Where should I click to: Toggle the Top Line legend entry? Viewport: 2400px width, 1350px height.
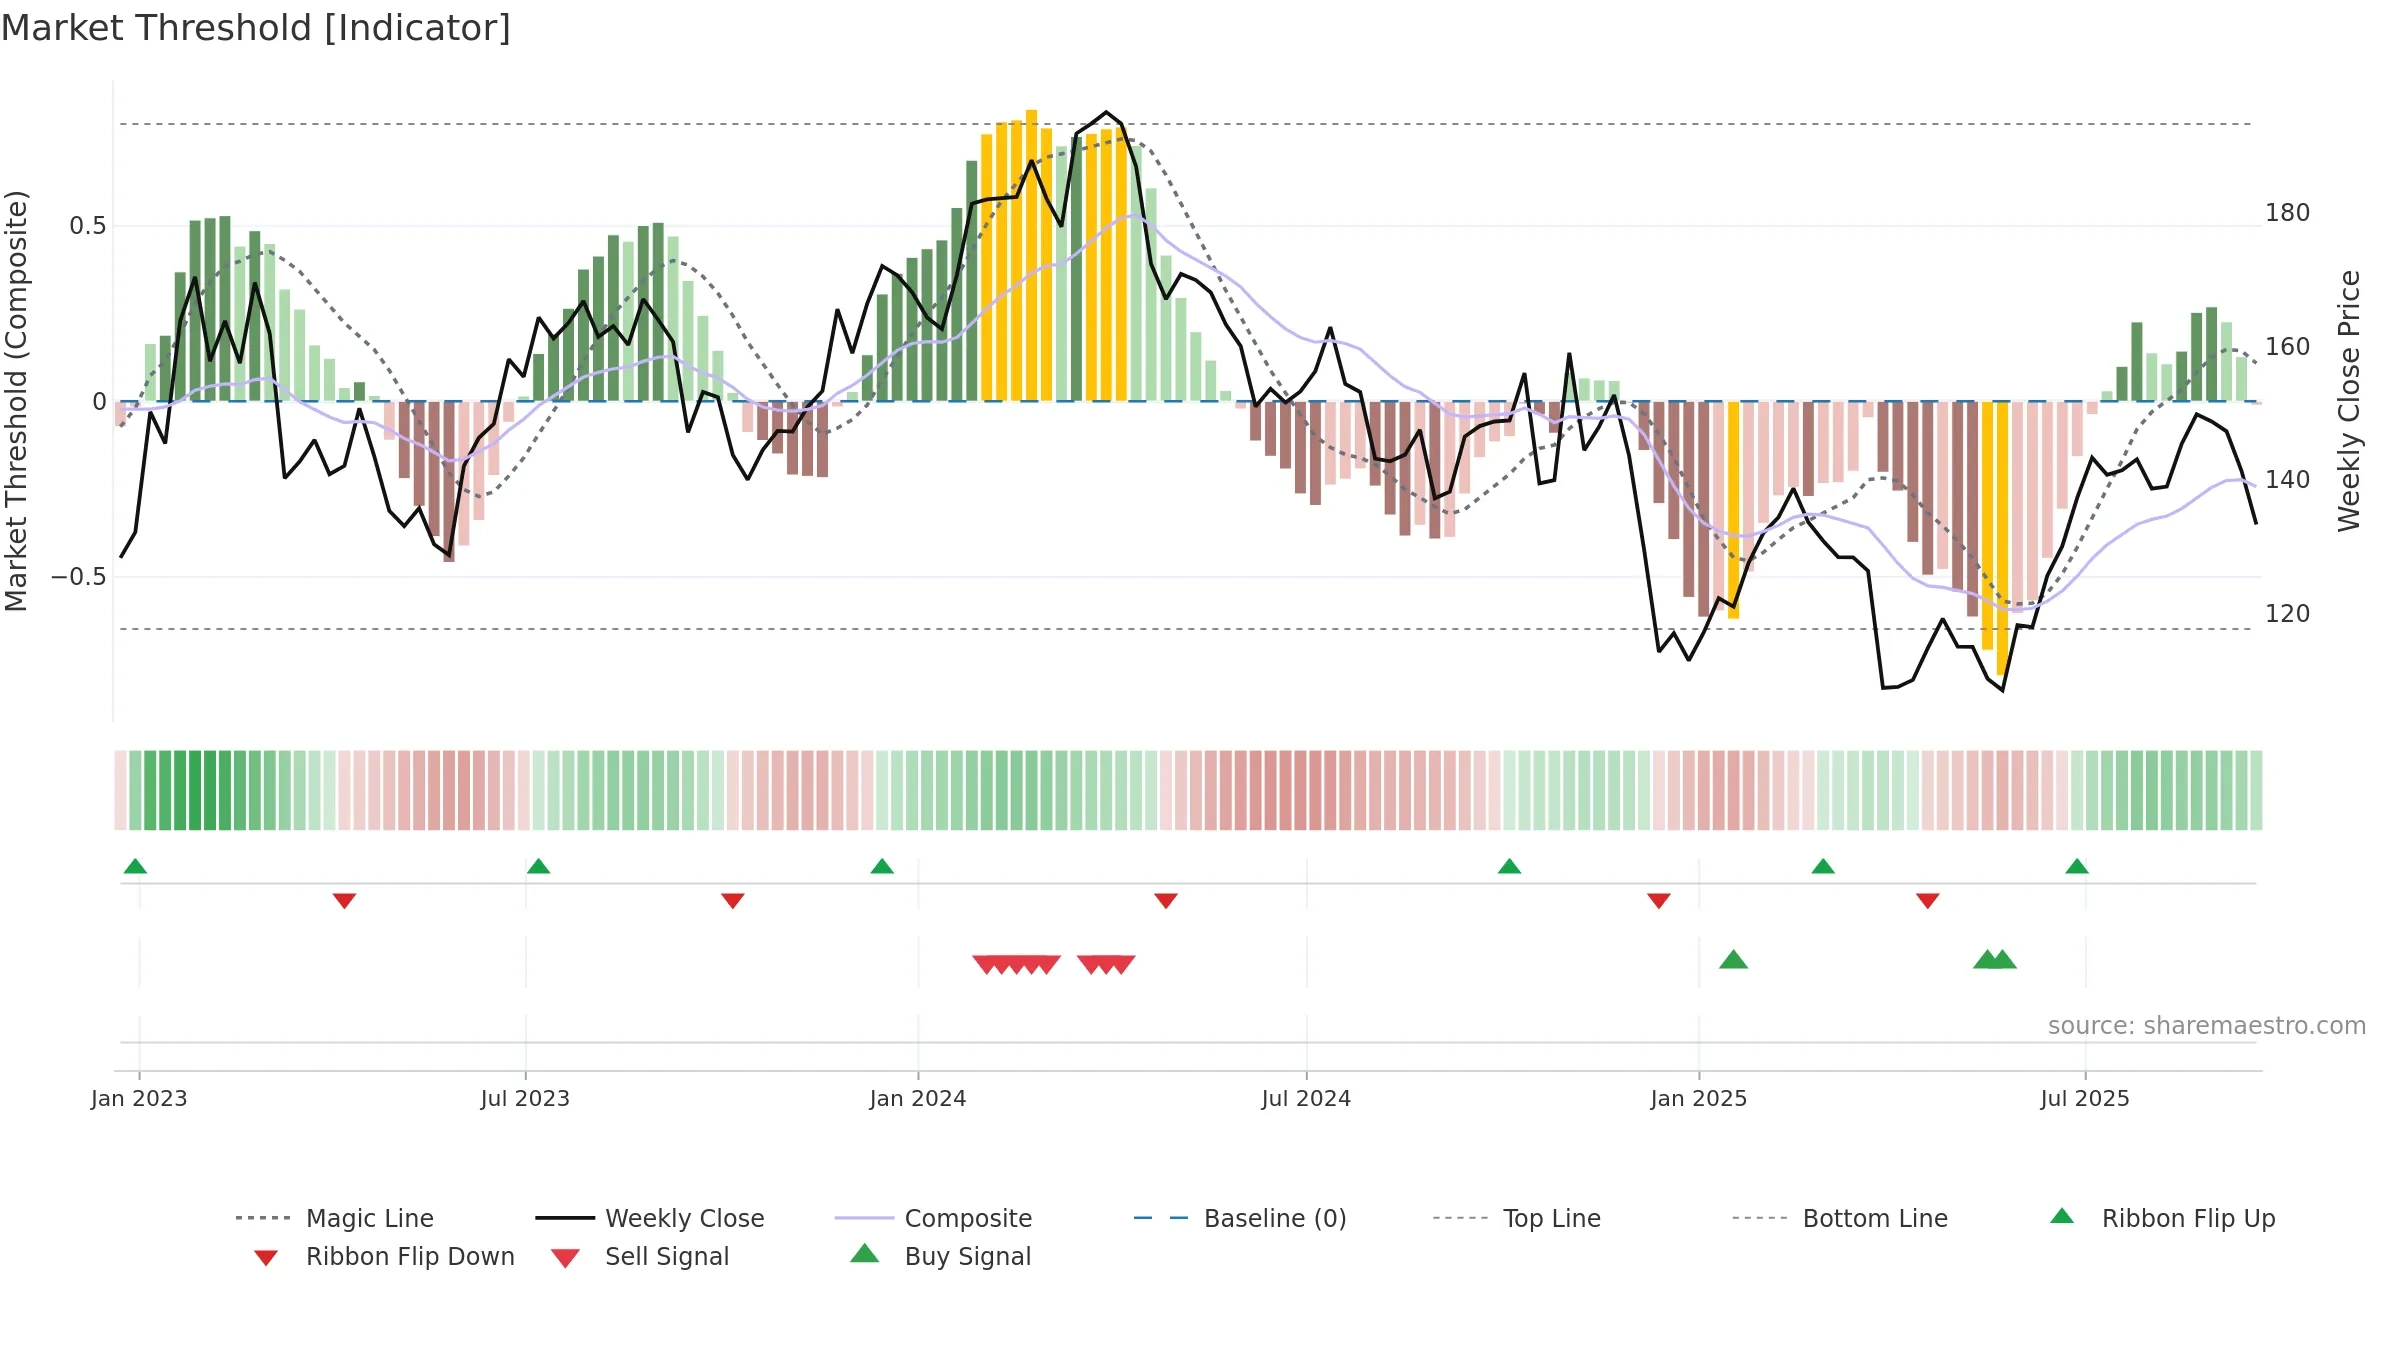point(1517,1218)
